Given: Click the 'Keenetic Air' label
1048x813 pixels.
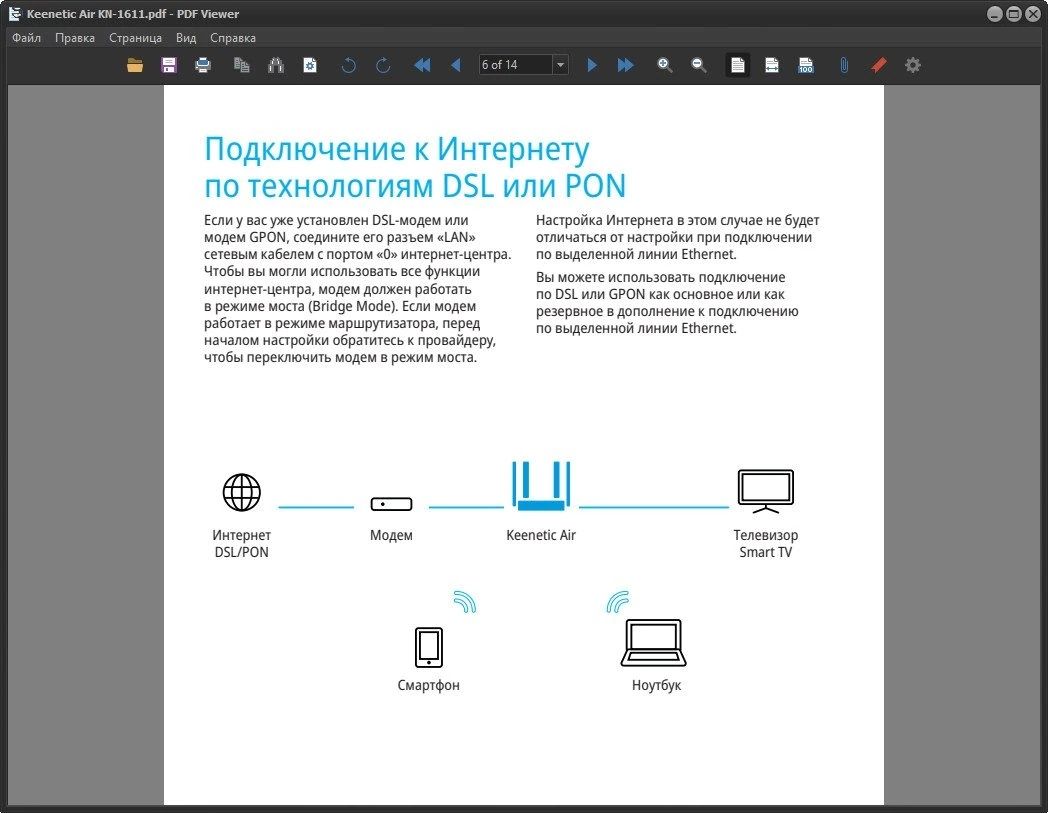Looking at the screenshot, I should [x=541, y=535].
